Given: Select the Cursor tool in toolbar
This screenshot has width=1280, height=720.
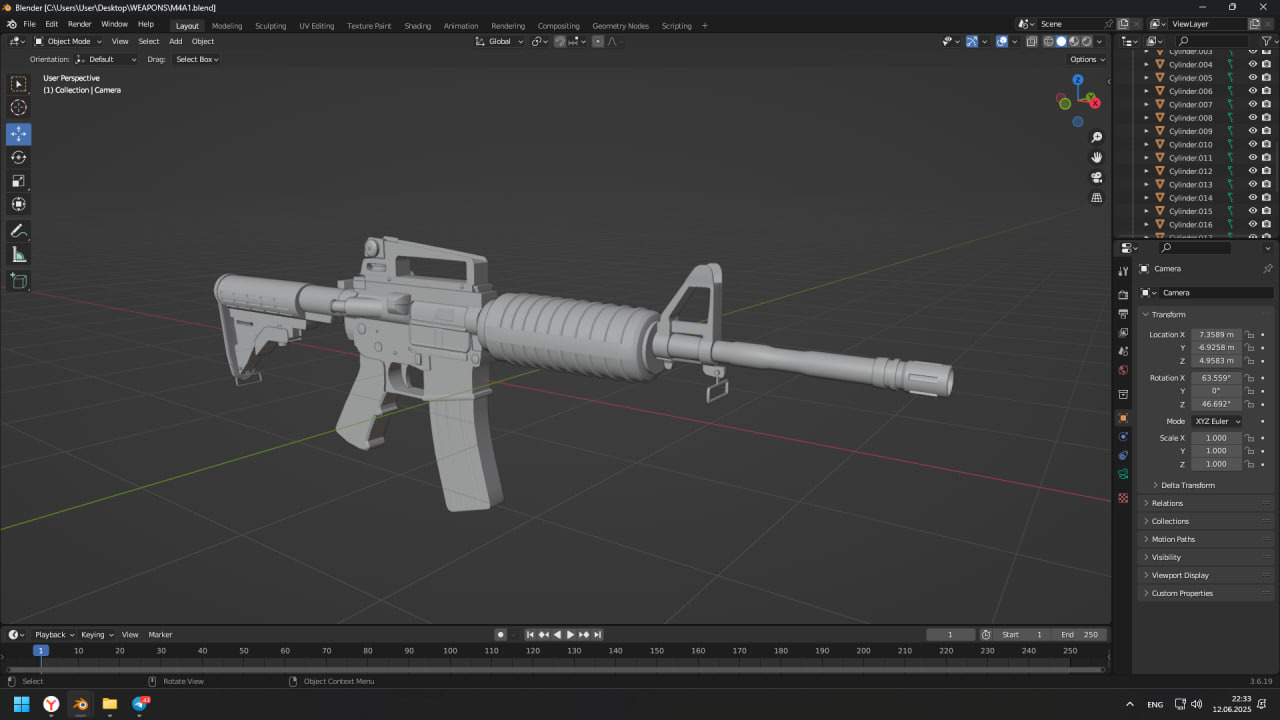Looking at the screenshot, I should pyautogui.click(x=19, y=108).
